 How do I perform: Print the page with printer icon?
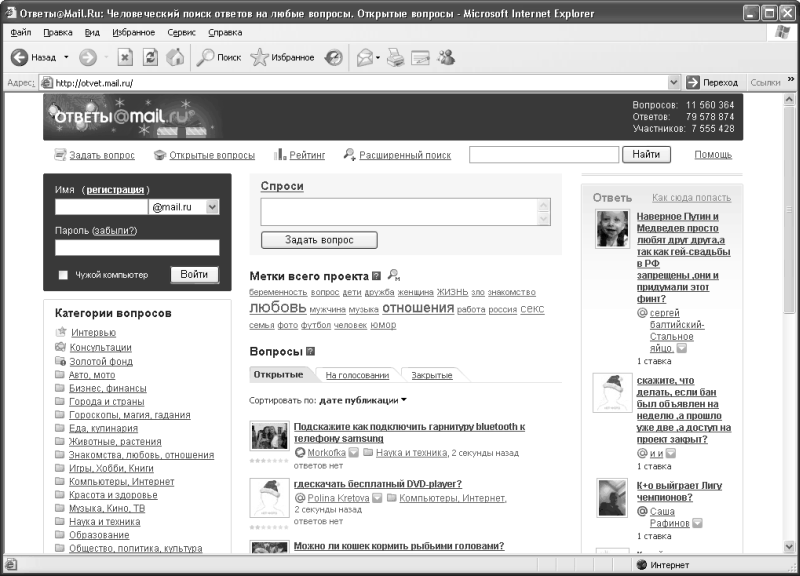pyautogui.click(x=395, y=58)
